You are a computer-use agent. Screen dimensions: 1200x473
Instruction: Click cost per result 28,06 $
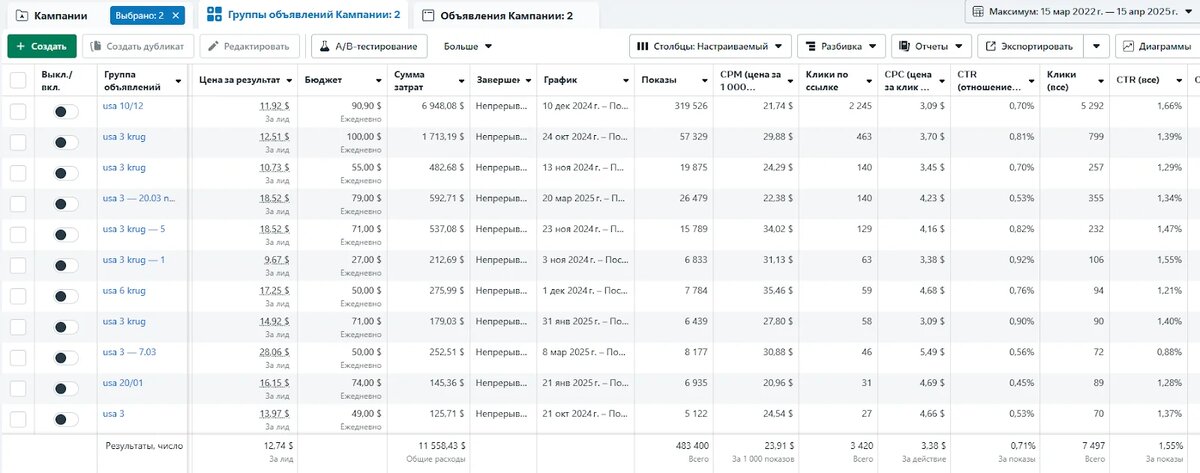275,352
